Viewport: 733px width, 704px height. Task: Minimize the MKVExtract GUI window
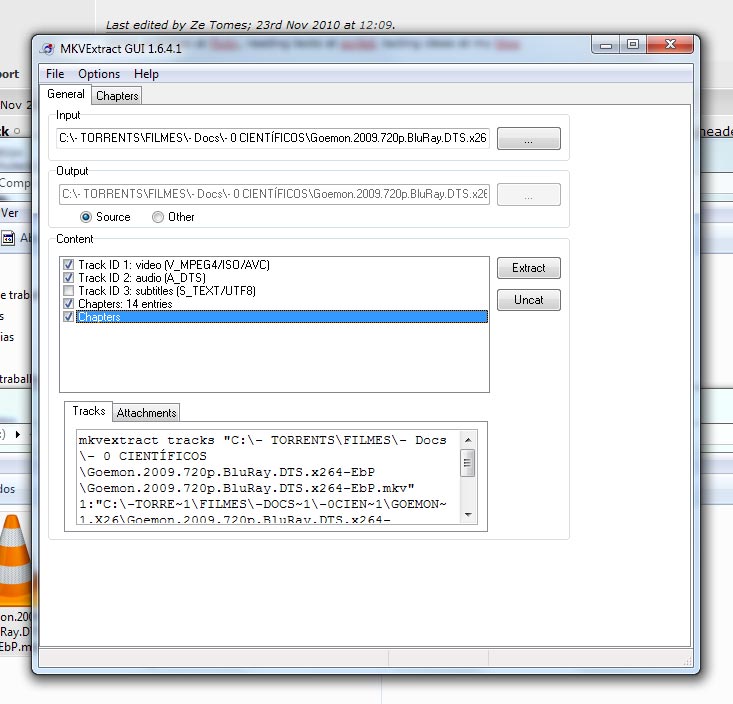[606, 45]
